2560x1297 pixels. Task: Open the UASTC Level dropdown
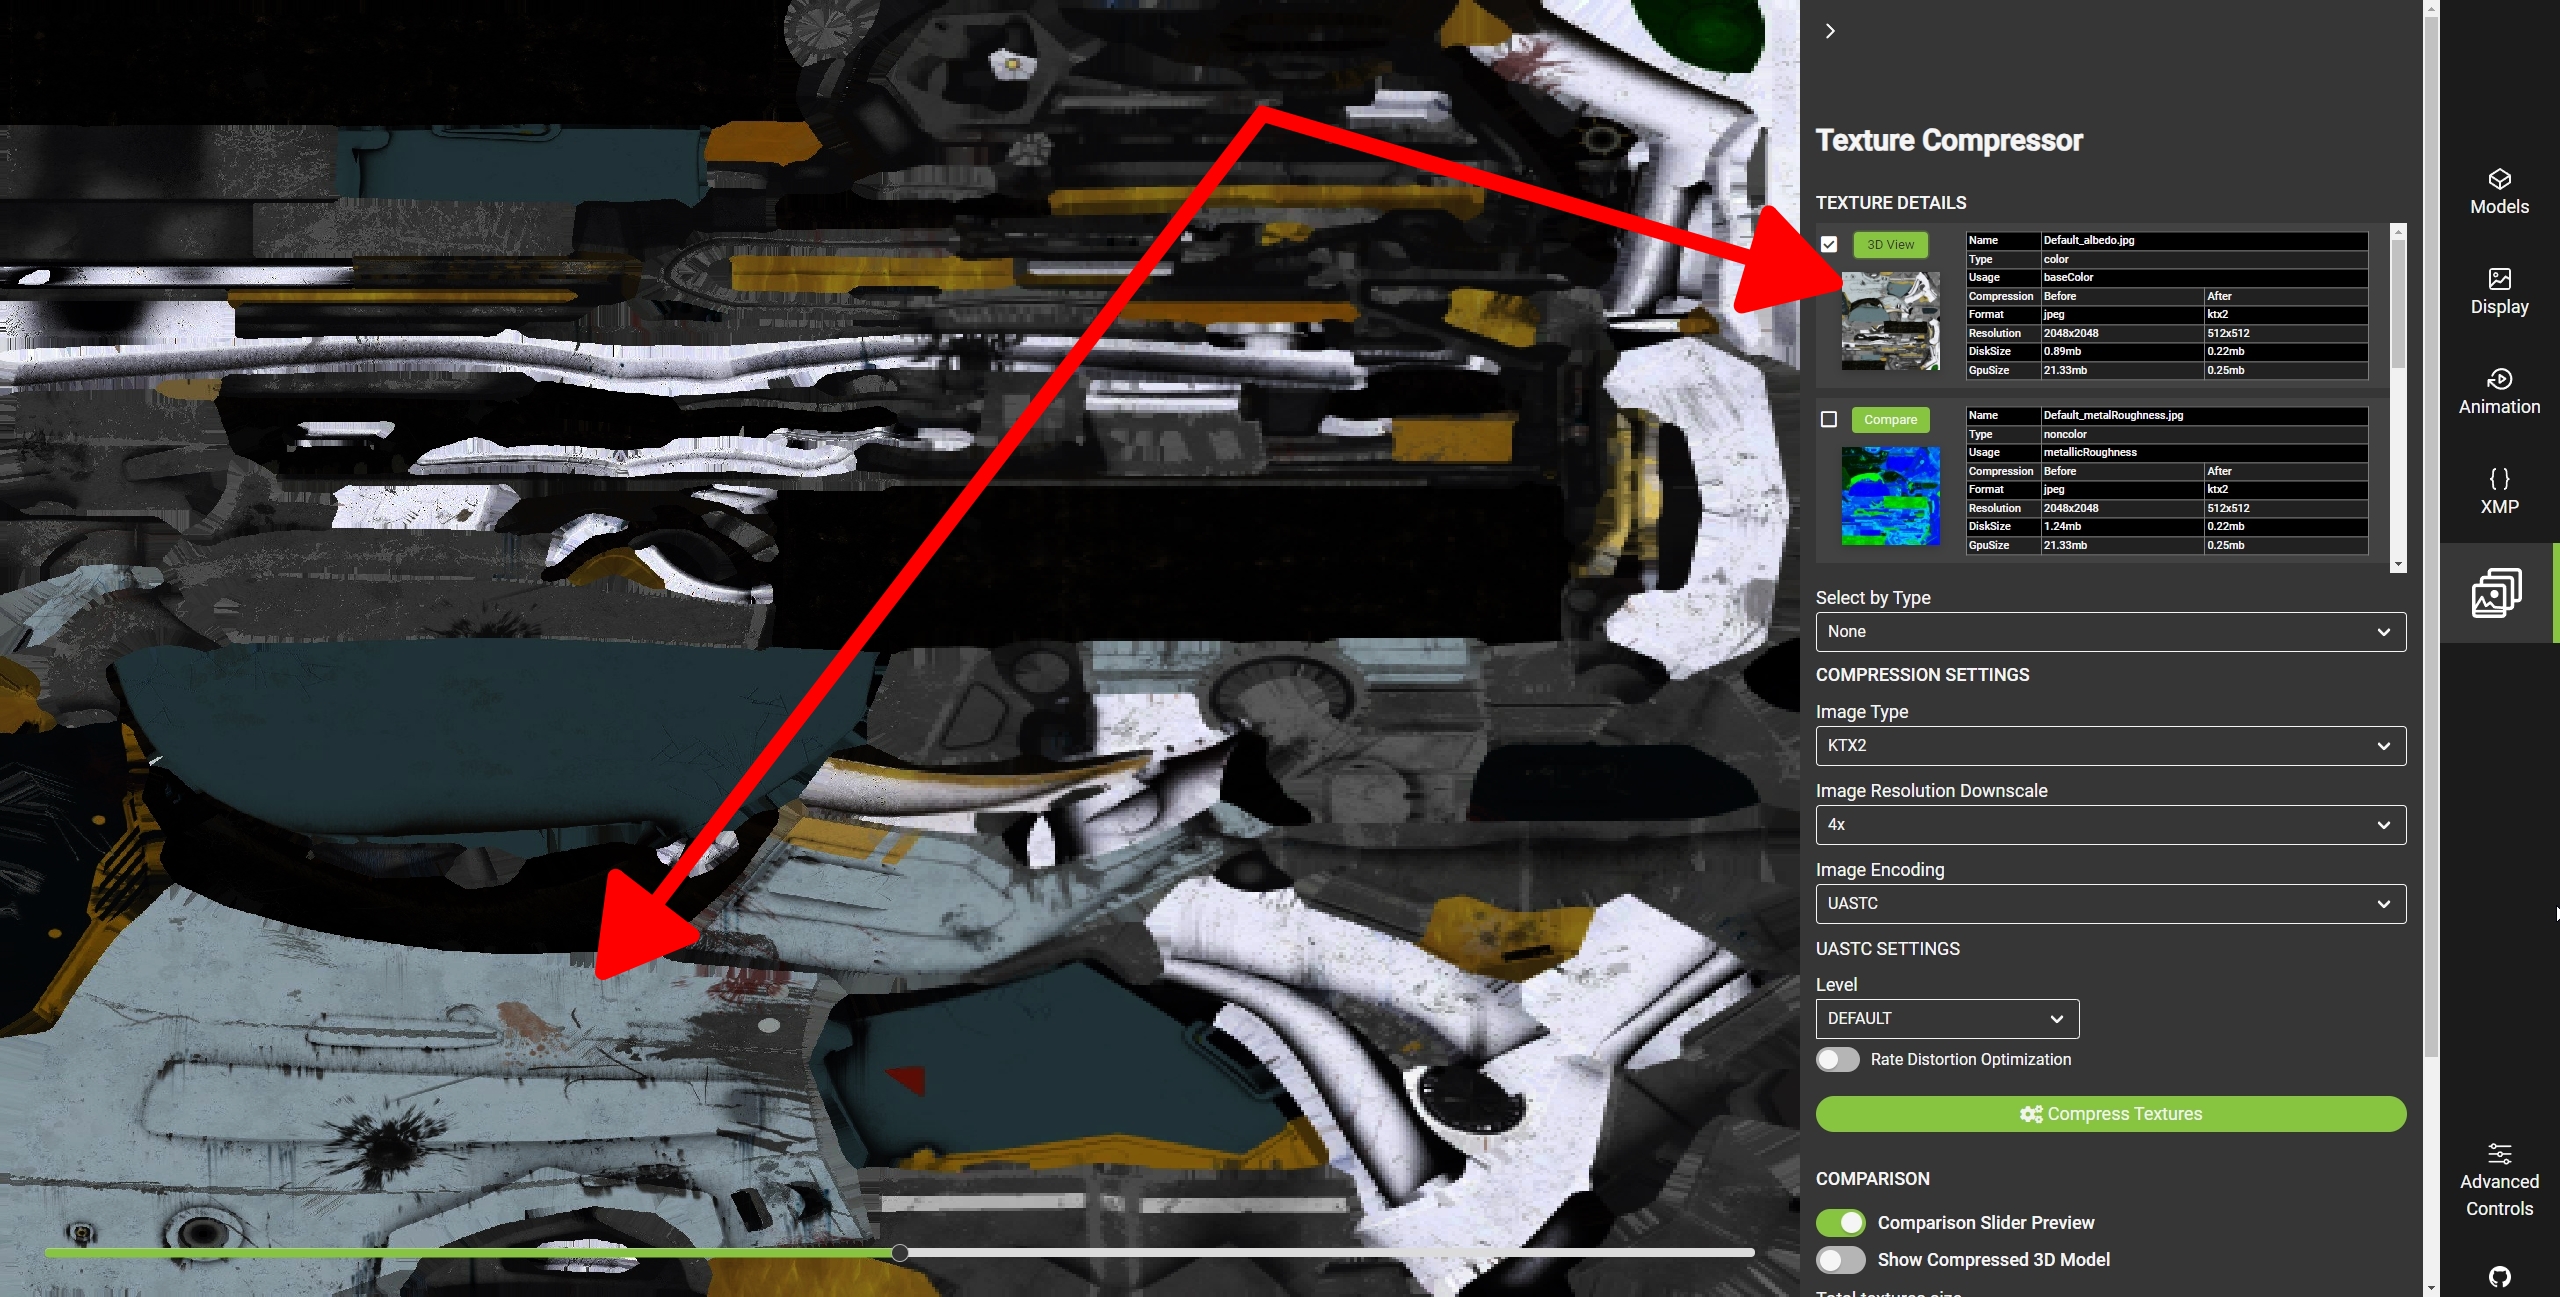[1945, 1018]
